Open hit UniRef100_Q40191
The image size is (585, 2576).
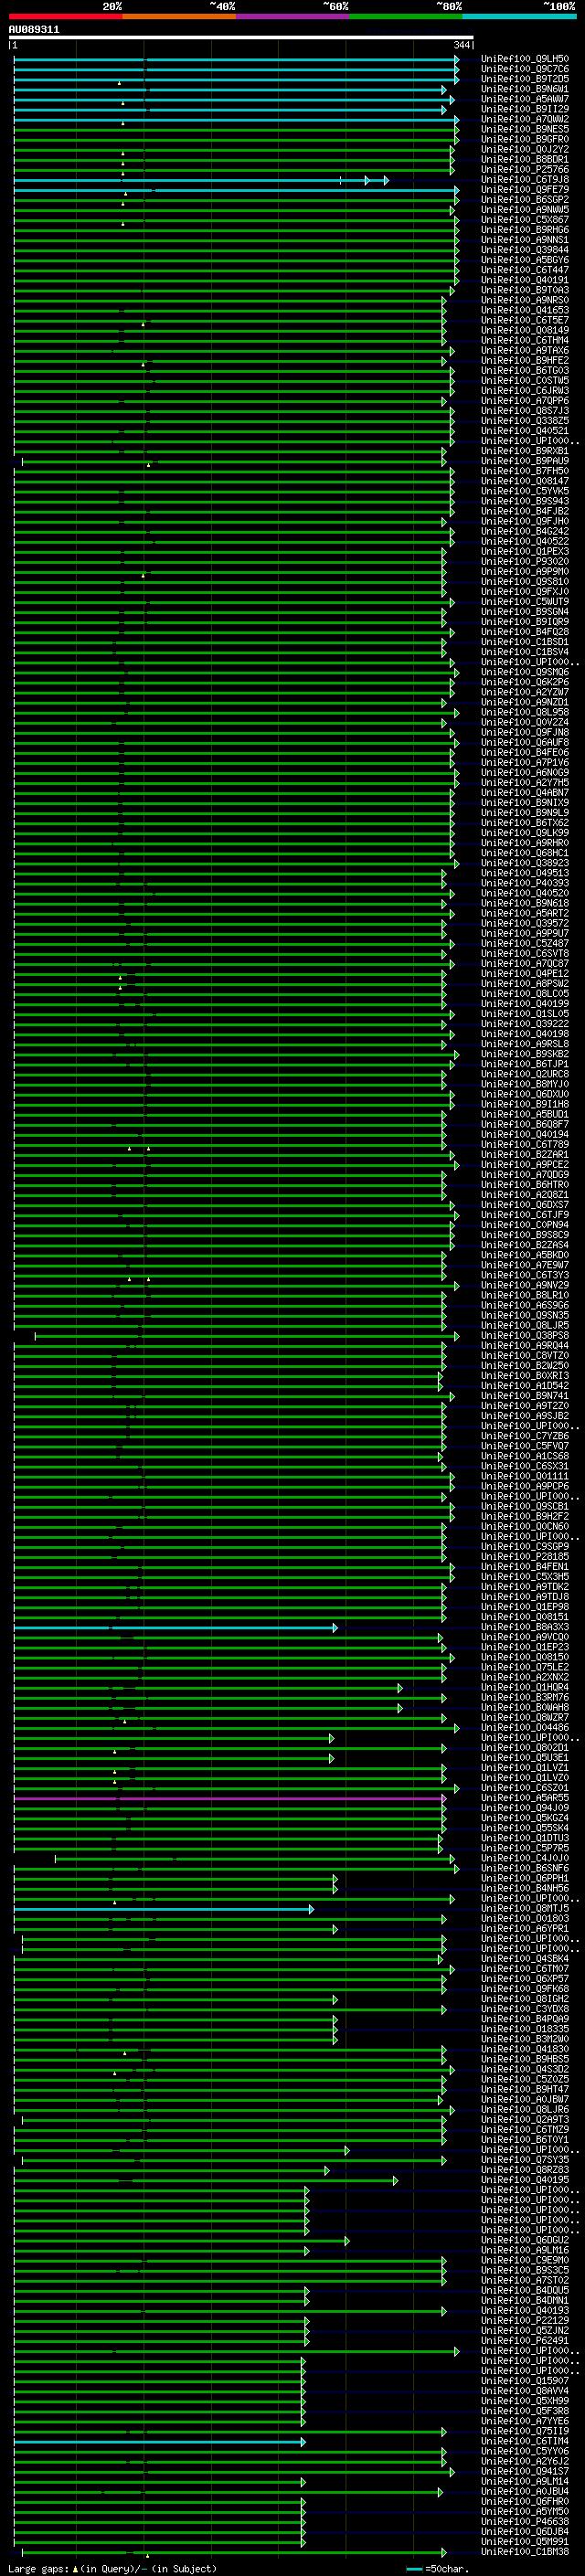click(x=525, y=280)
